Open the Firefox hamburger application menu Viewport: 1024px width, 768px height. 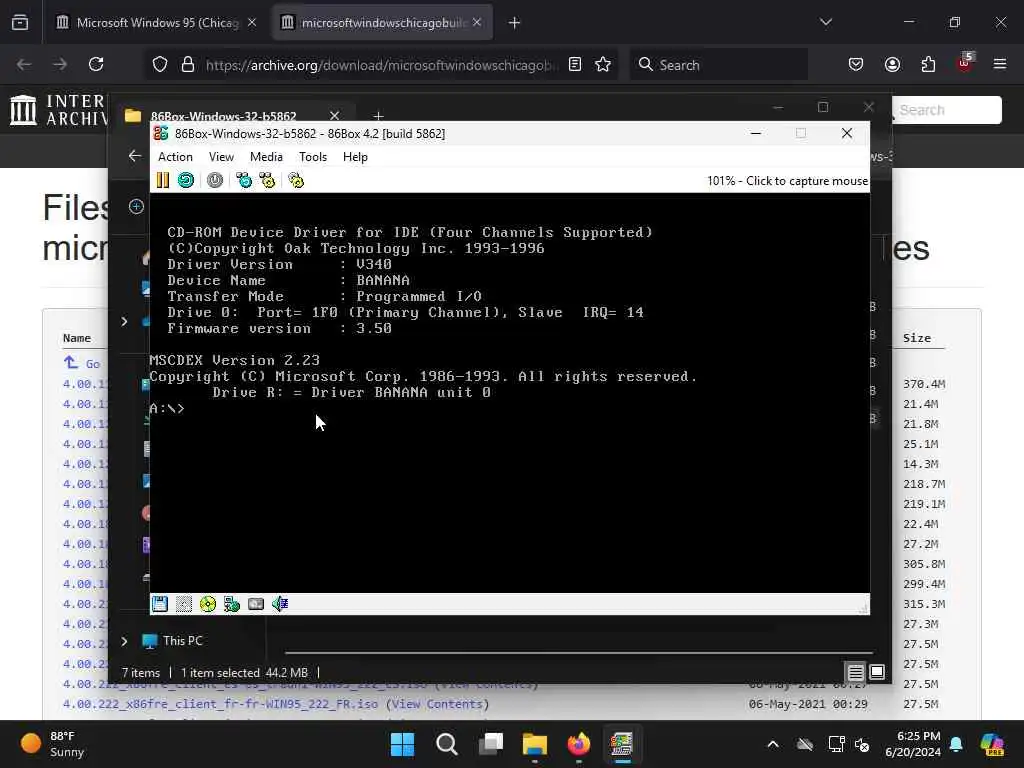click(1000, 64)
